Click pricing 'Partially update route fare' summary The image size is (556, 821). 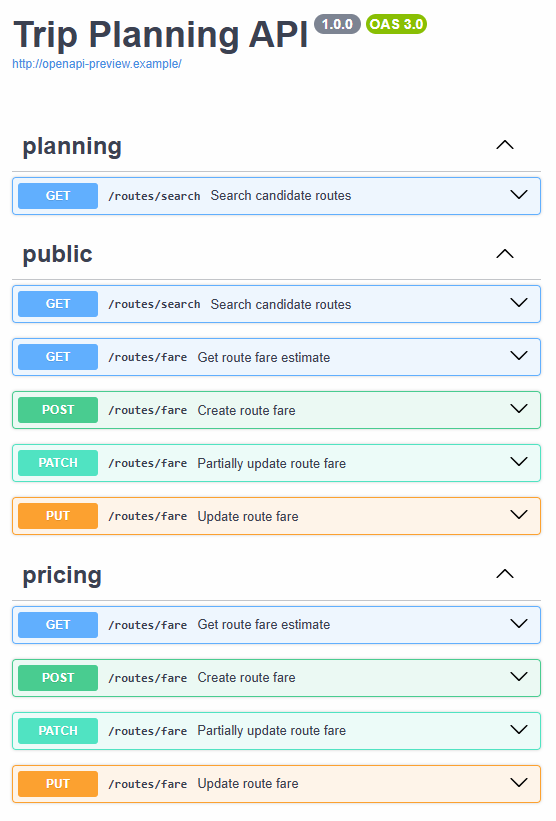point(271,731)
